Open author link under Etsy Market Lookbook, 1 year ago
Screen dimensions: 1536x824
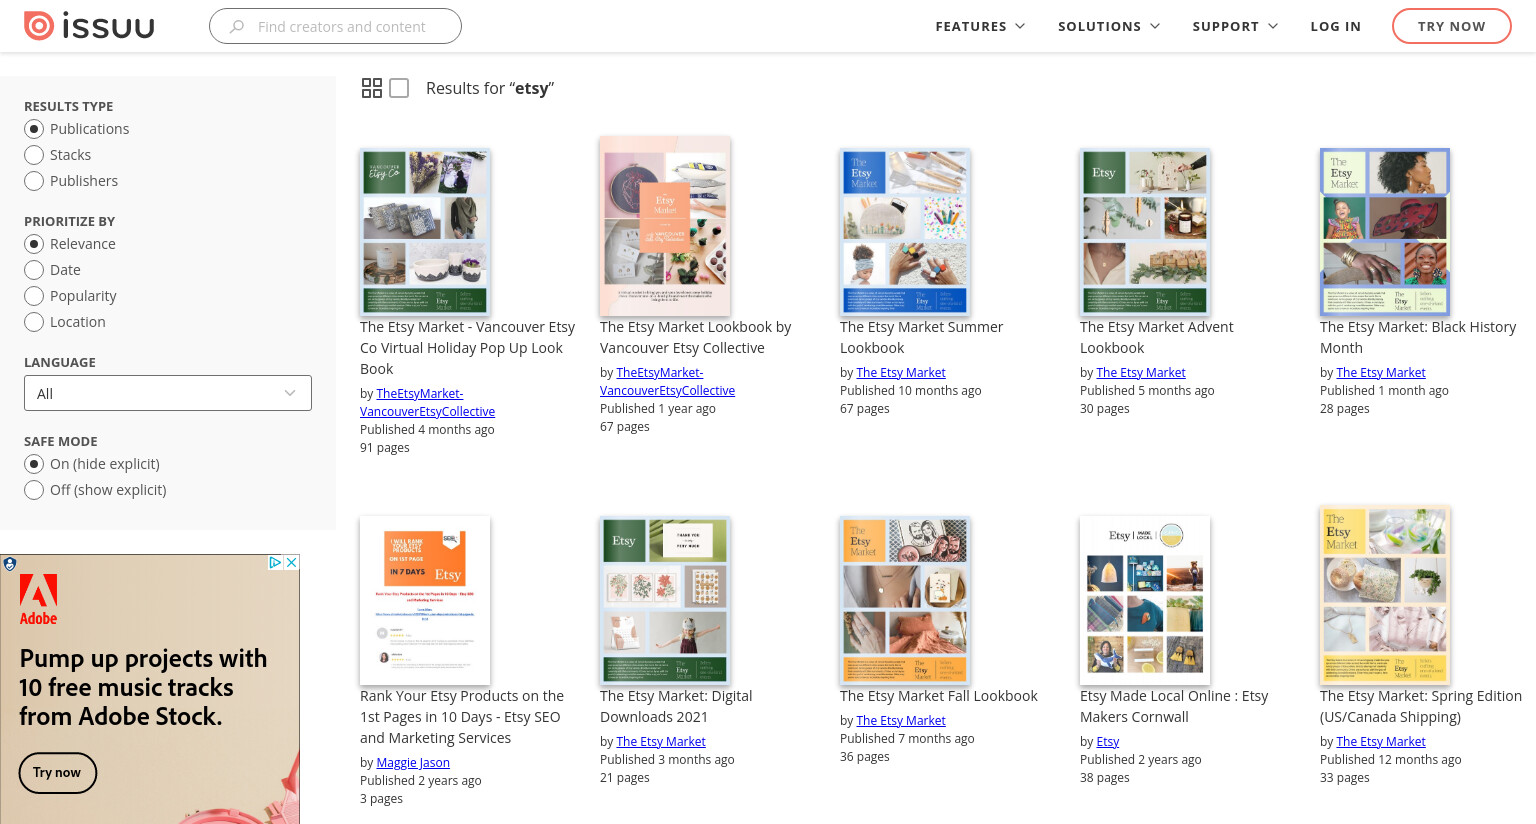click(x=668, y=381)
